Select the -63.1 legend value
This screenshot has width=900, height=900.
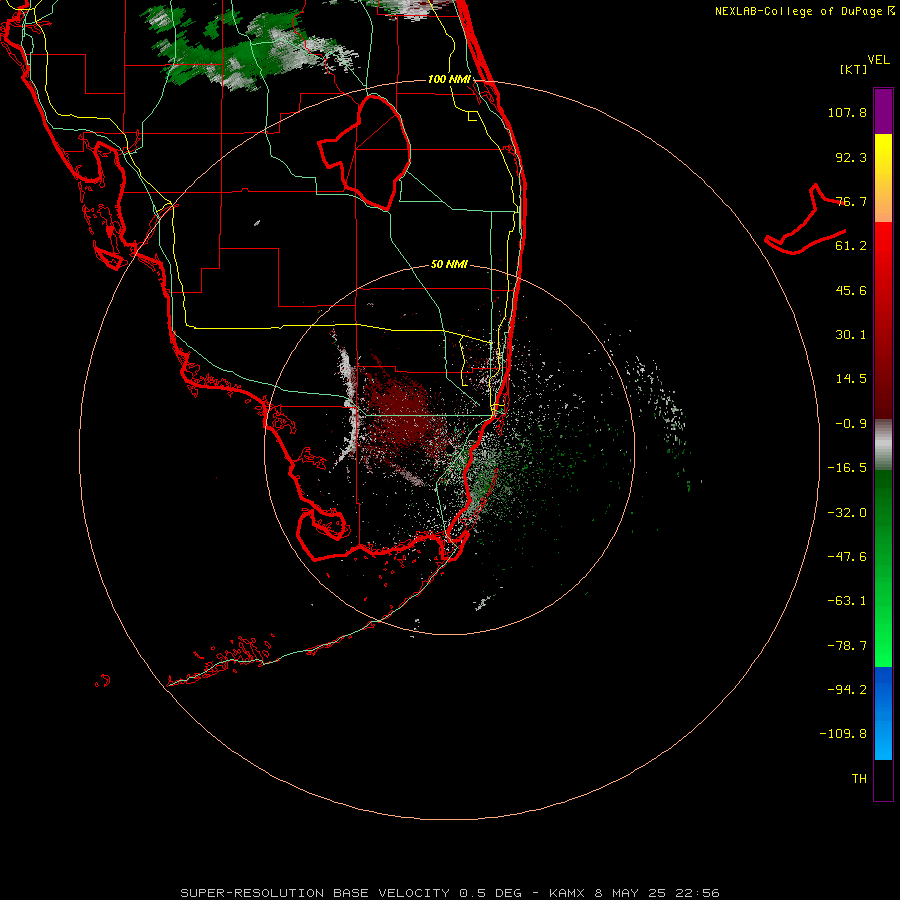pos(847,601)
